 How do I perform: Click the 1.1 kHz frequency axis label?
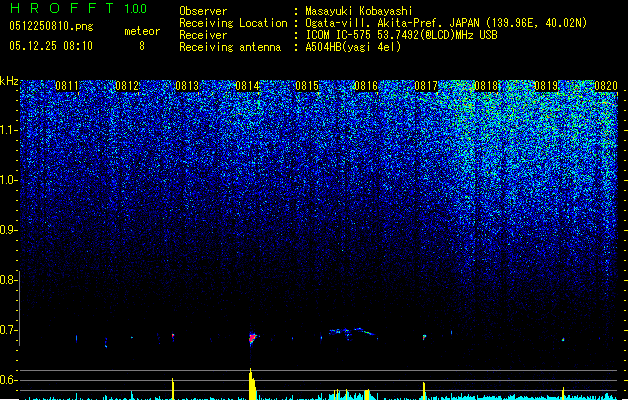click(8, 130)
